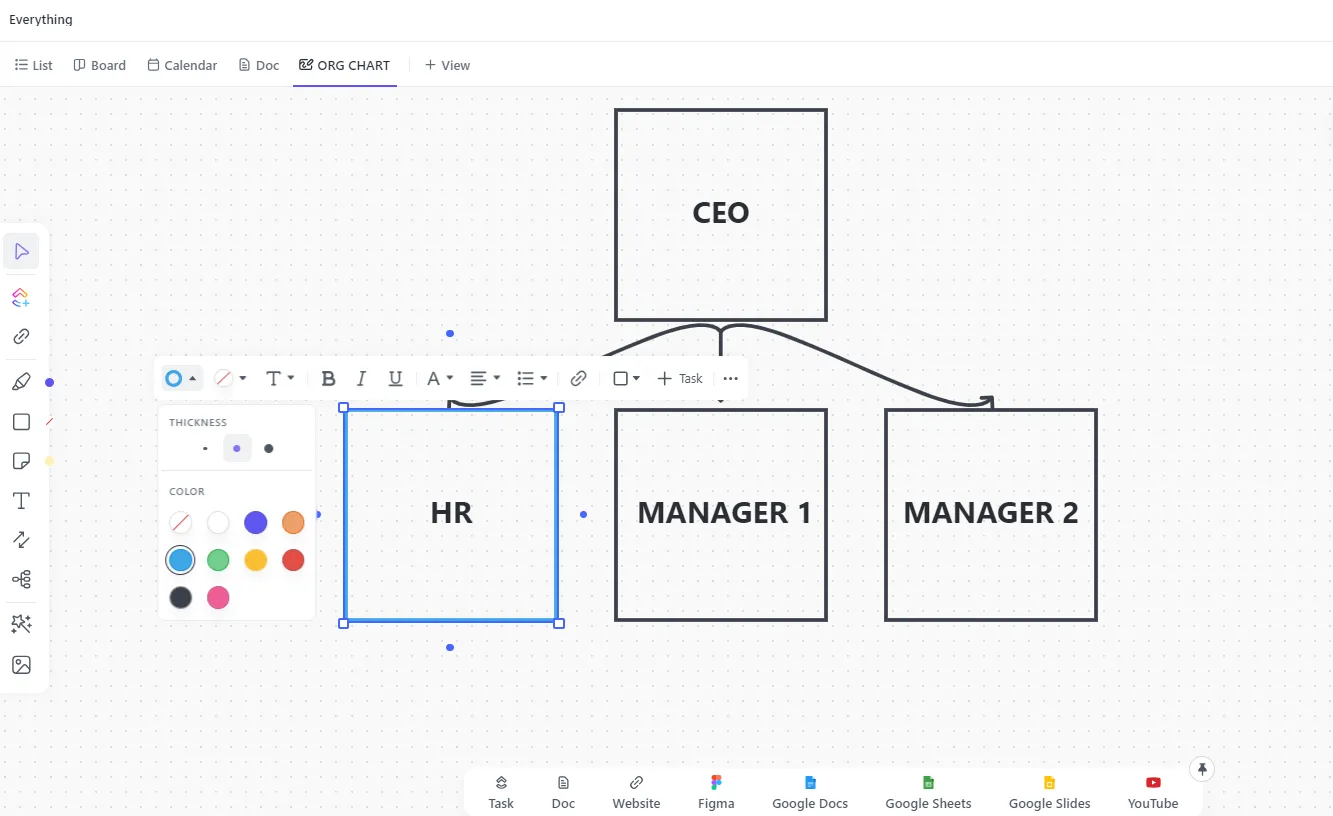Click the insert image tool

click(21, 665)
